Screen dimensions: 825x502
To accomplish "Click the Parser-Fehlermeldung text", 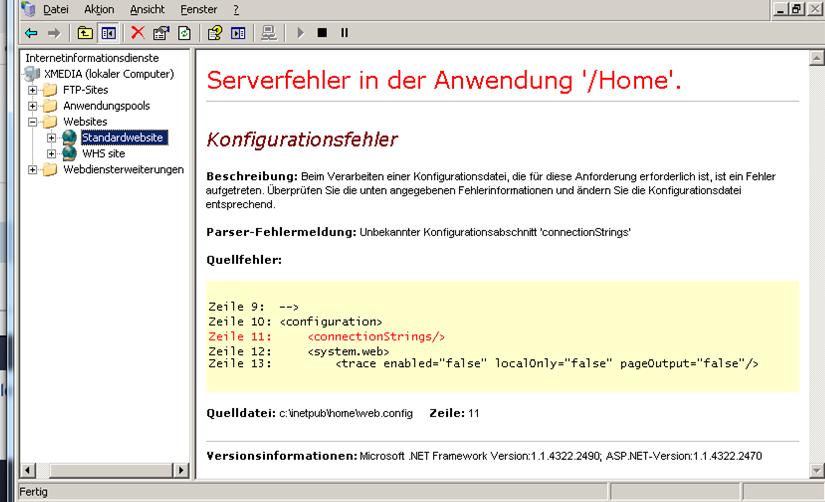I will 418,232.
